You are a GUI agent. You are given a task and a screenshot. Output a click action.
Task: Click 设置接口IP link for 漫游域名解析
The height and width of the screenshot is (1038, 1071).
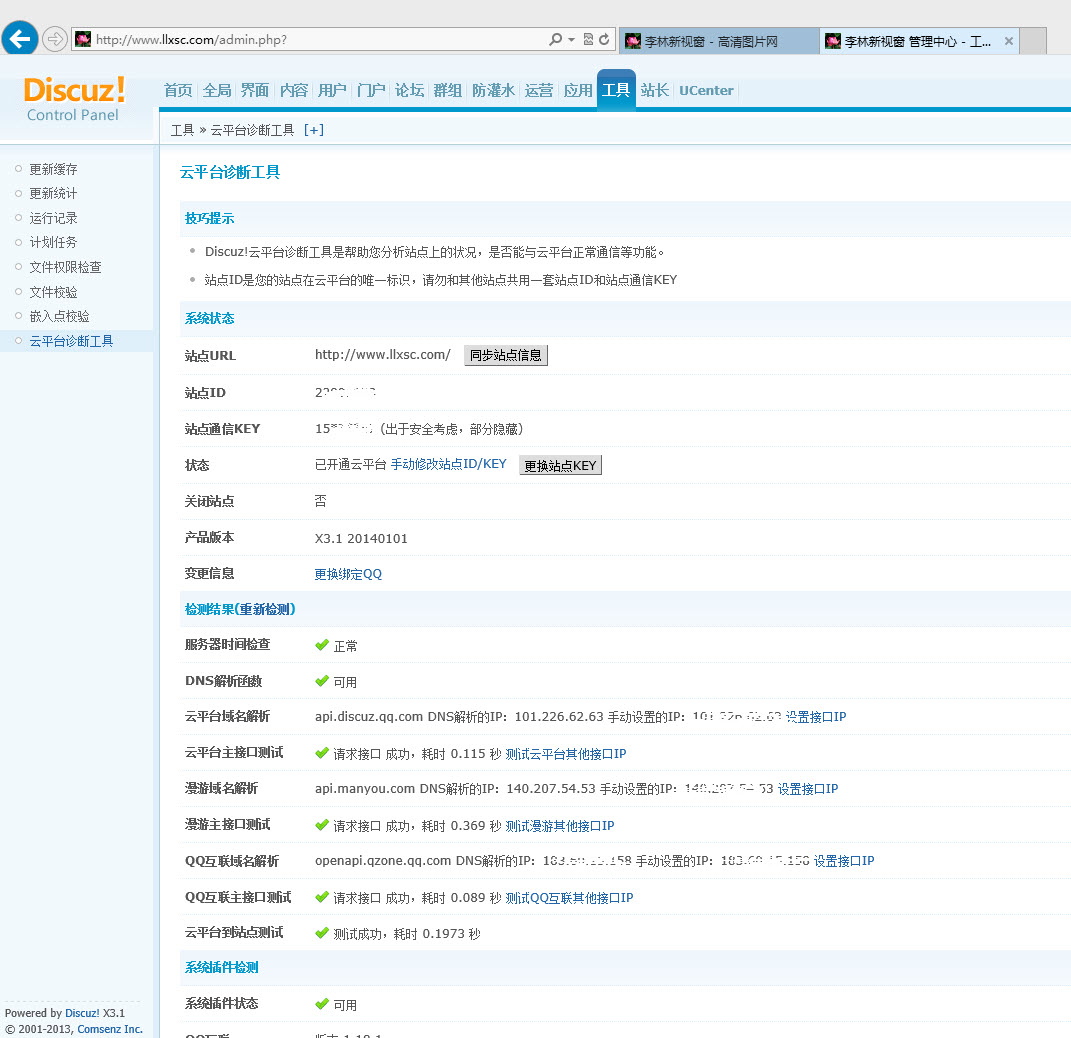[x=808, y=789]
